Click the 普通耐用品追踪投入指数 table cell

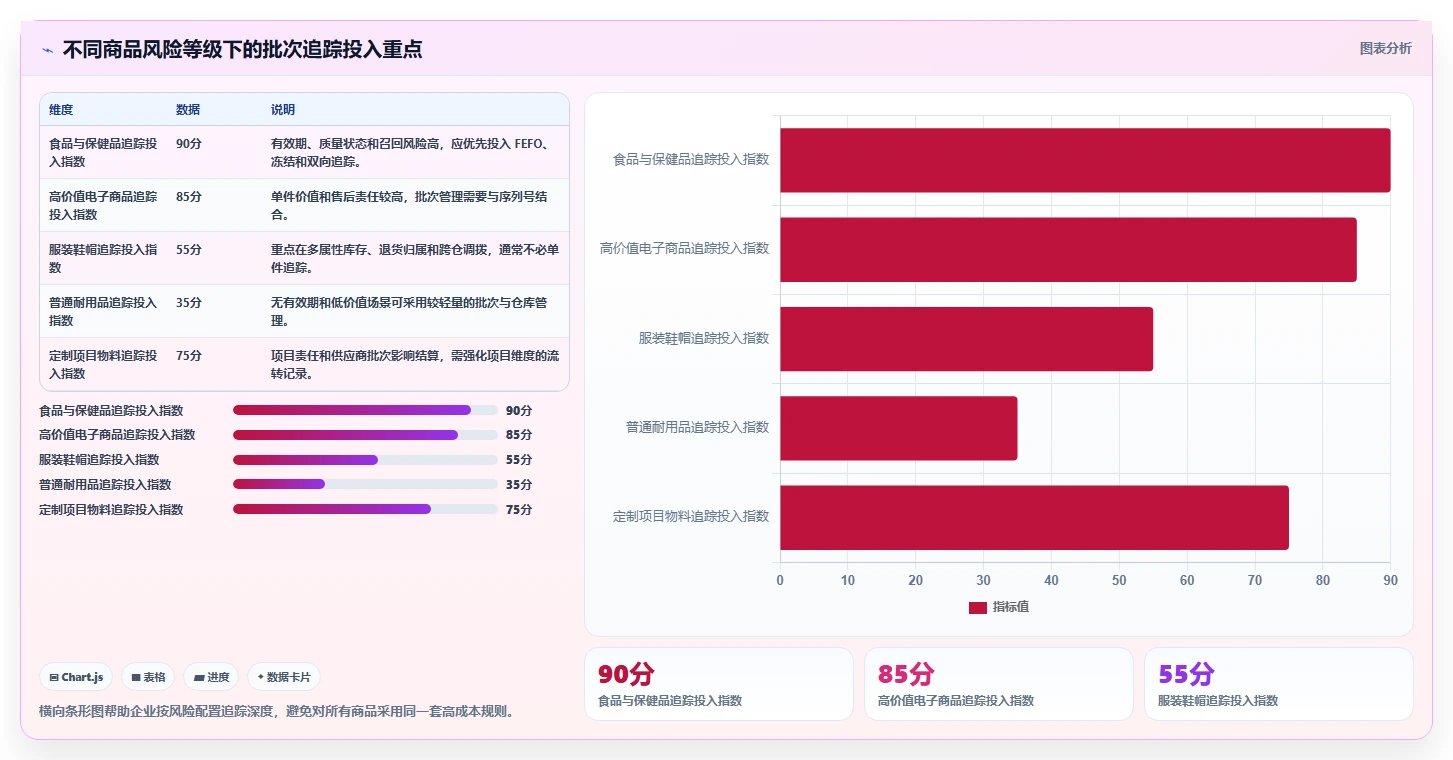click(x=103, y=312)
